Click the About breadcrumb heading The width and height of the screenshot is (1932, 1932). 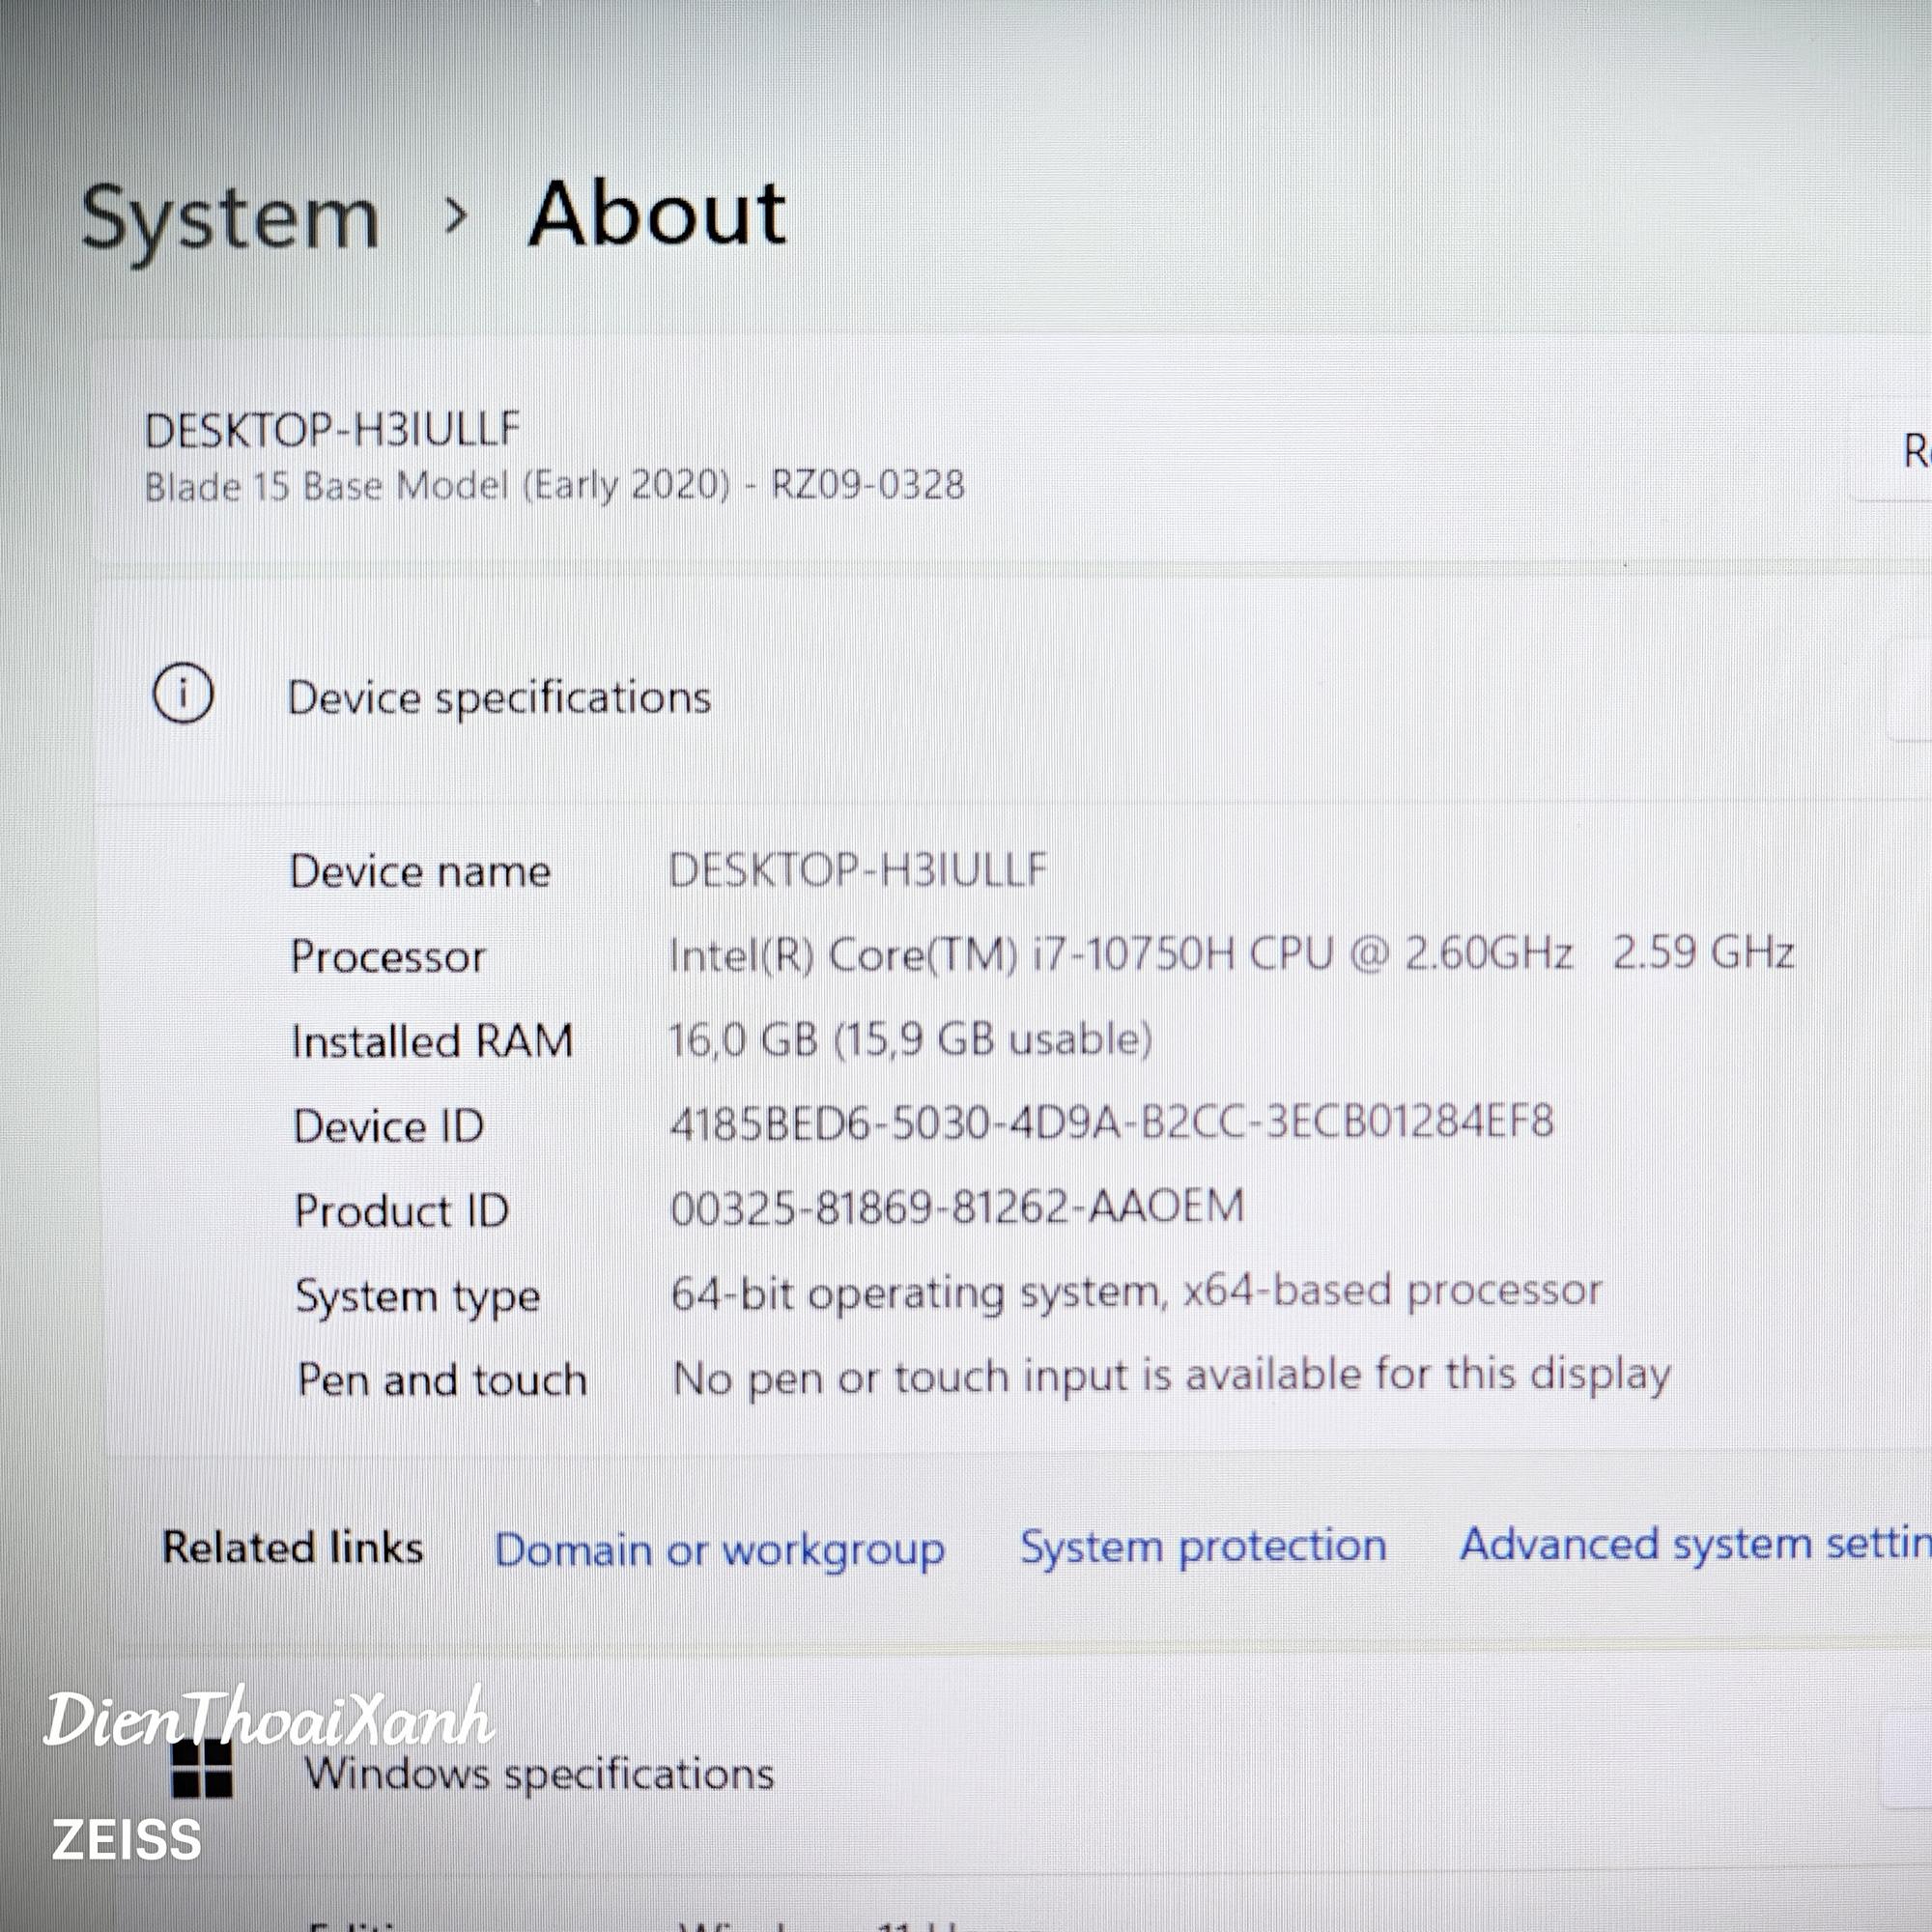coord(657,214)
